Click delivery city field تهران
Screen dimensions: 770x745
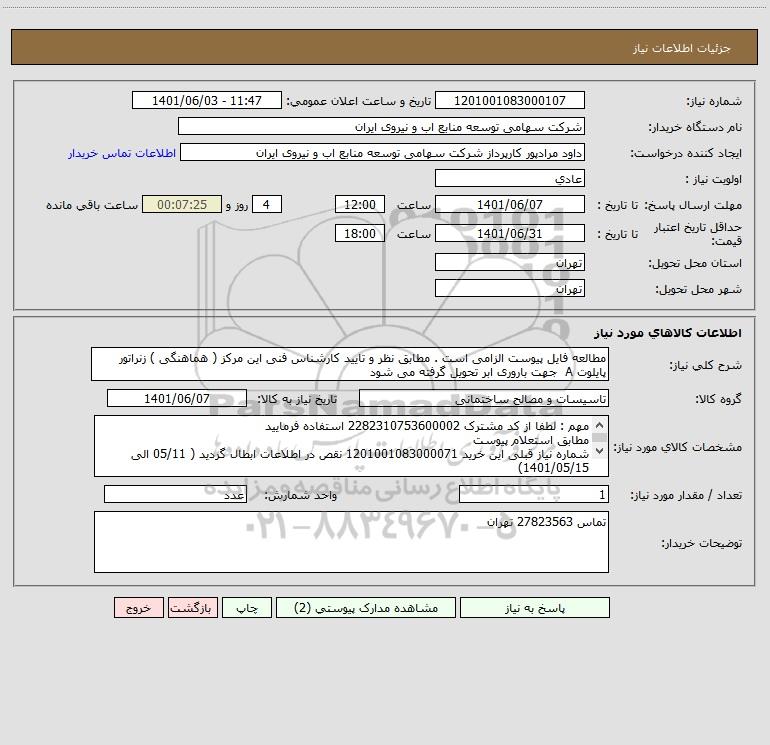pos(510,288)
